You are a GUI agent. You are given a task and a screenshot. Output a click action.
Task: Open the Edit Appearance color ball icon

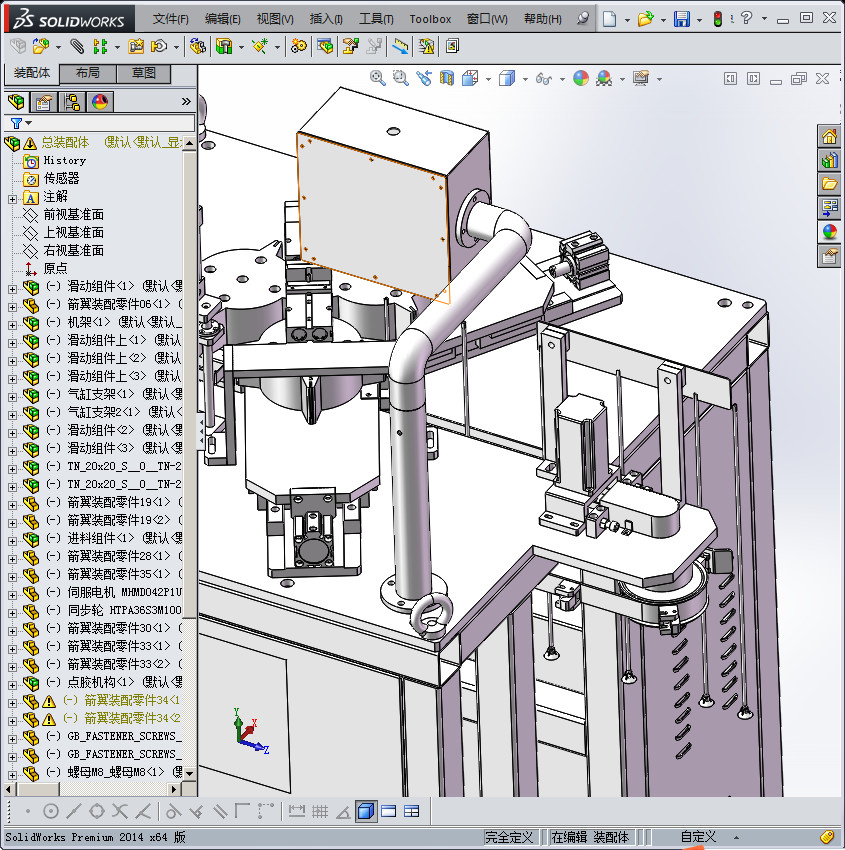[581, 78]
